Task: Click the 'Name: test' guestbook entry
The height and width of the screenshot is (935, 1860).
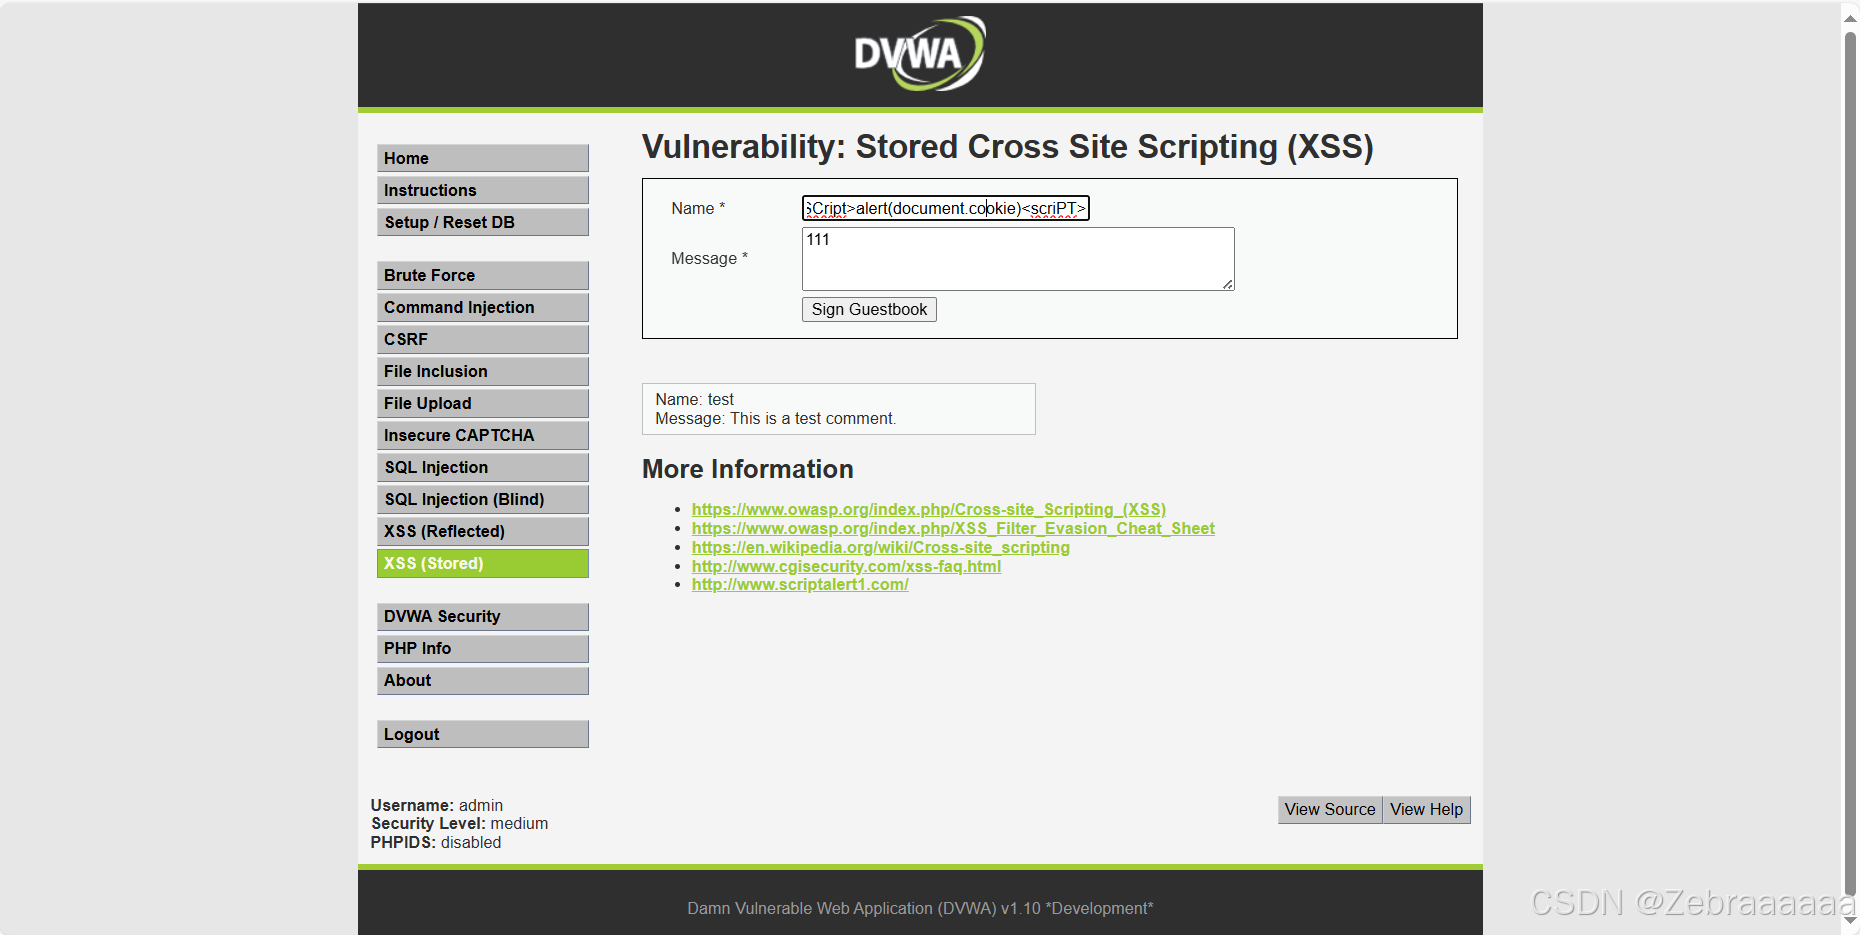Action: (694, 399)
